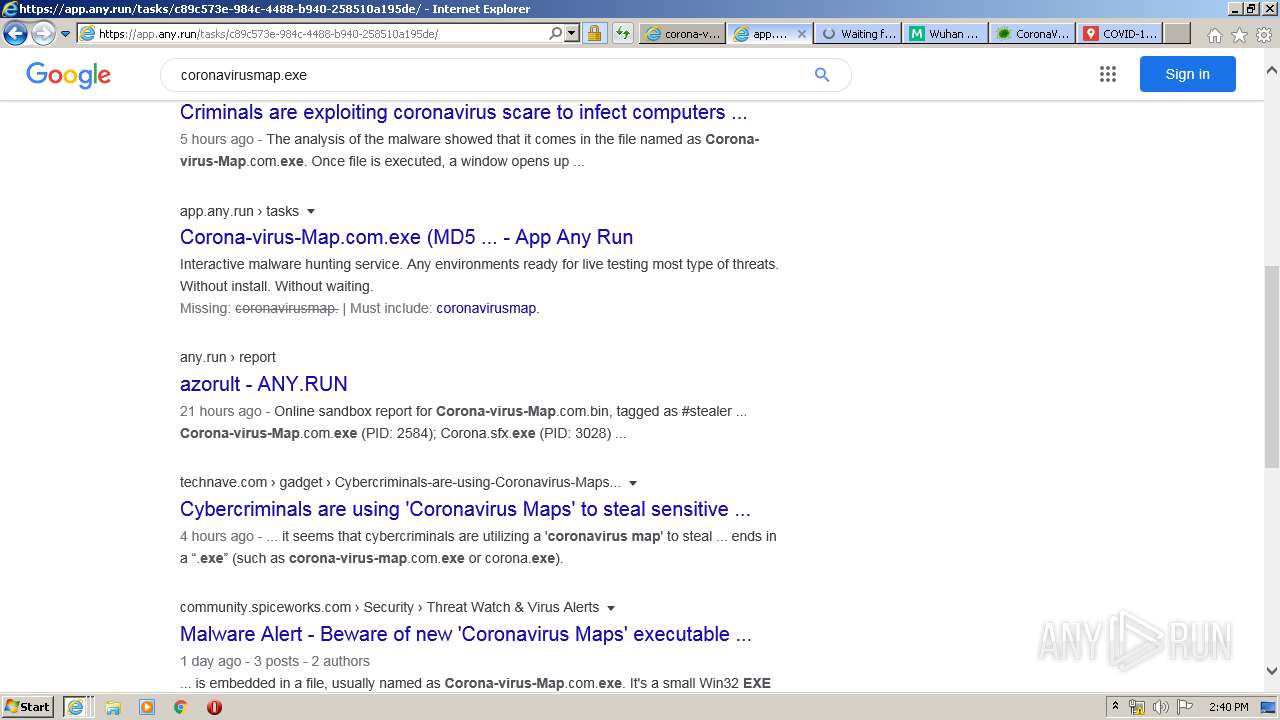
Task: Show hidden system tray icons arrow
Action: [x=1115, y=707]
